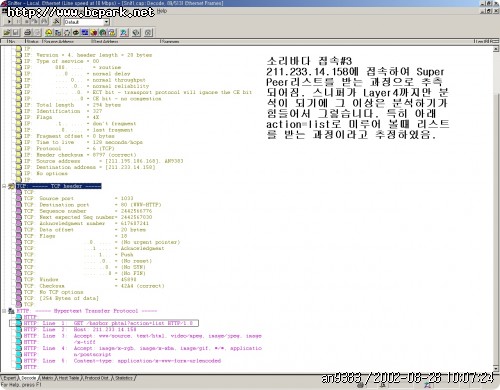The width and height of the screenshot is (500, 390).
Task: Click the Display capture binoculars icon
Action: click(44, 22)
